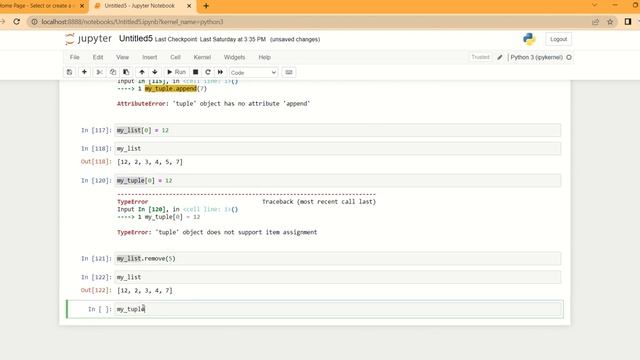The height and width of the screenshot is (360, 640).
Task: Open a new browser tab
Action: point(206,6)
